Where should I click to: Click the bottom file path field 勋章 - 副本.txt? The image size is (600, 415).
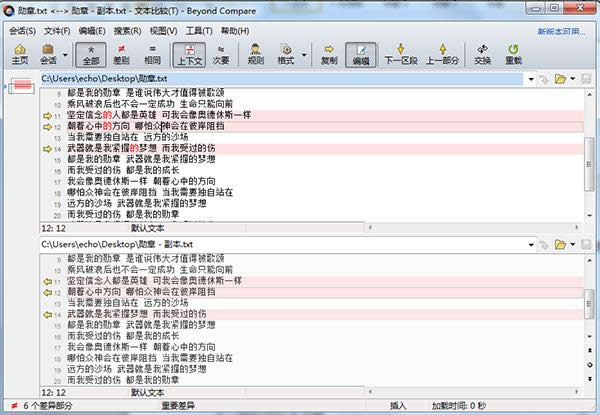click(x=282, y=244)
